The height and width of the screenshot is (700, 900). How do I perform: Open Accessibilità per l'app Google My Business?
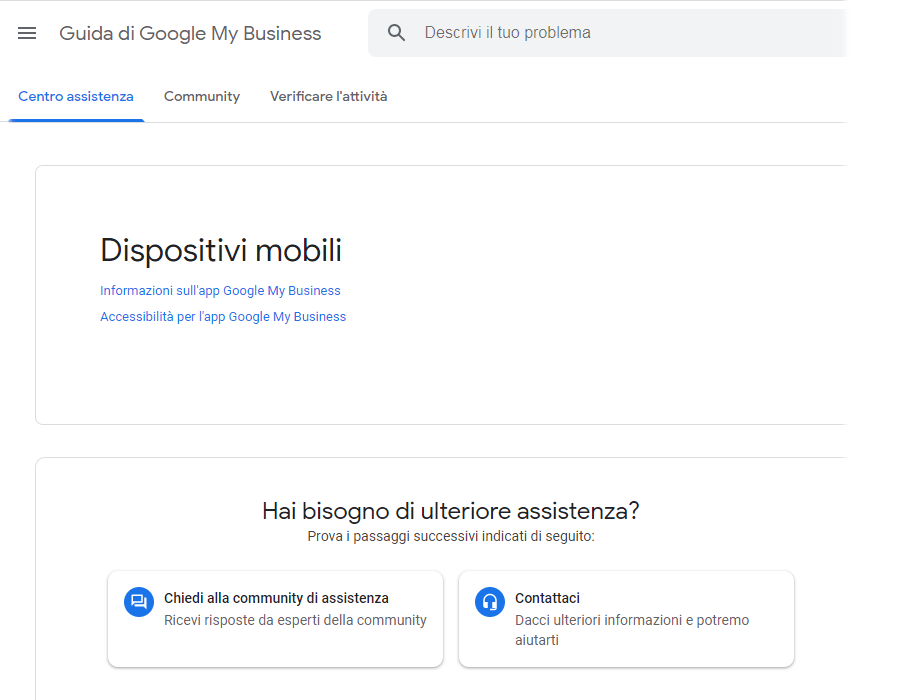(222, 316)
